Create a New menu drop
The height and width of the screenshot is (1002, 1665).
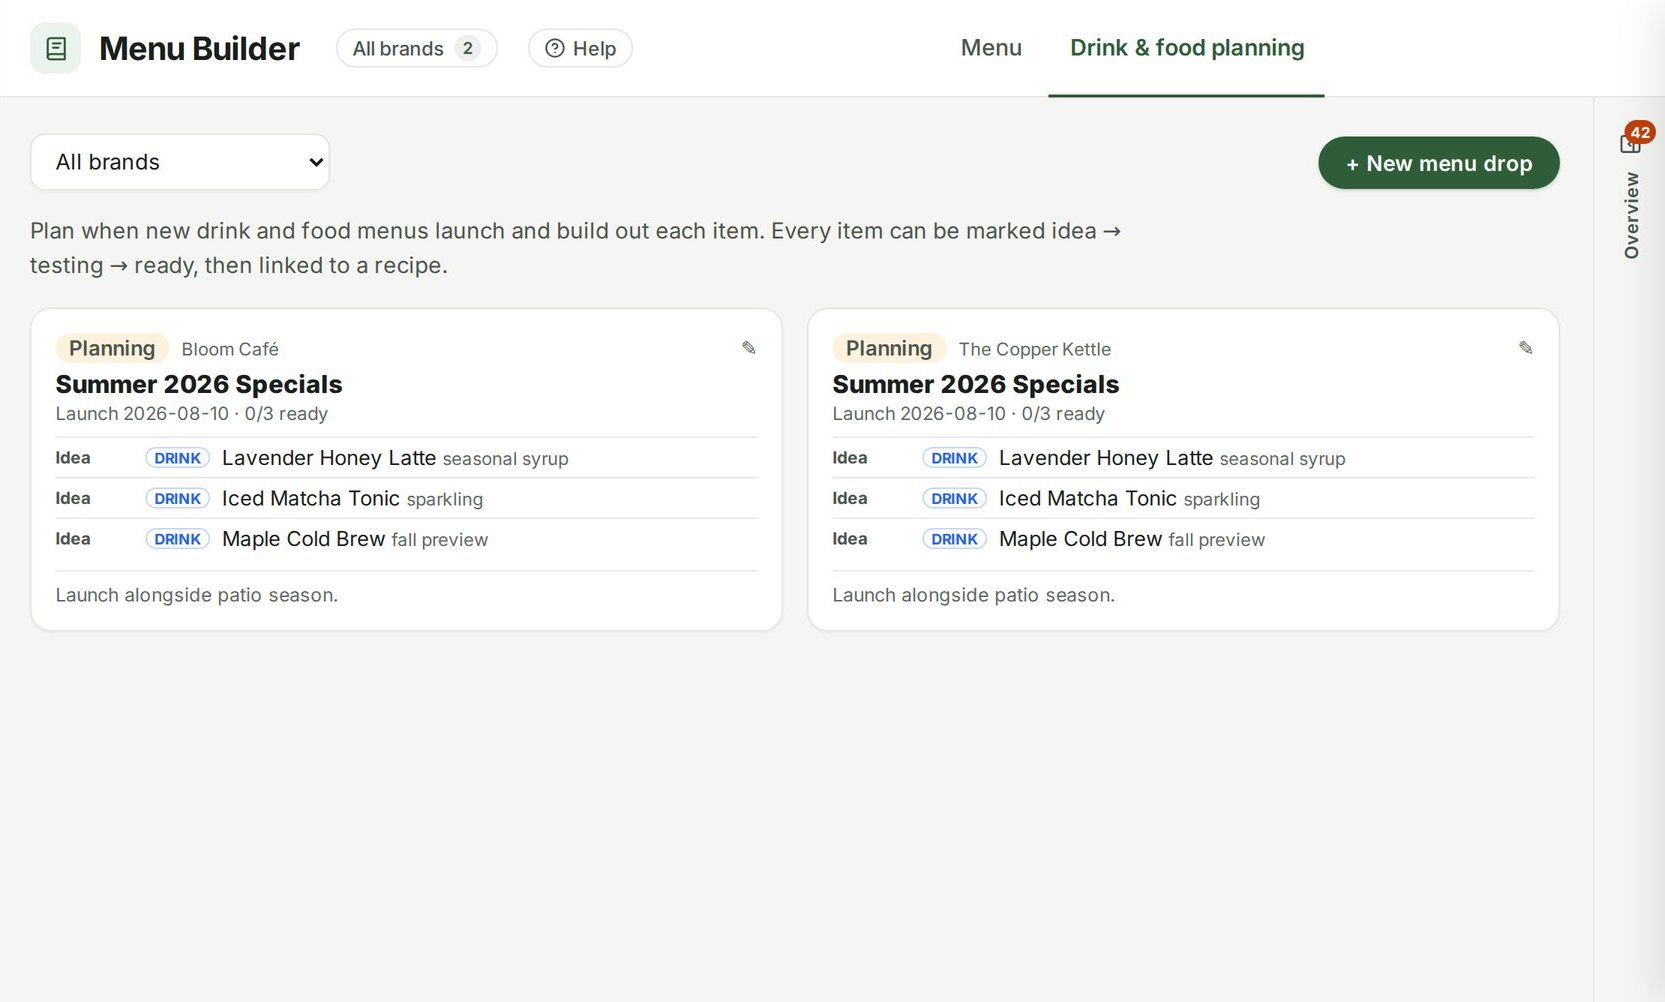[x=1438, y=163]
